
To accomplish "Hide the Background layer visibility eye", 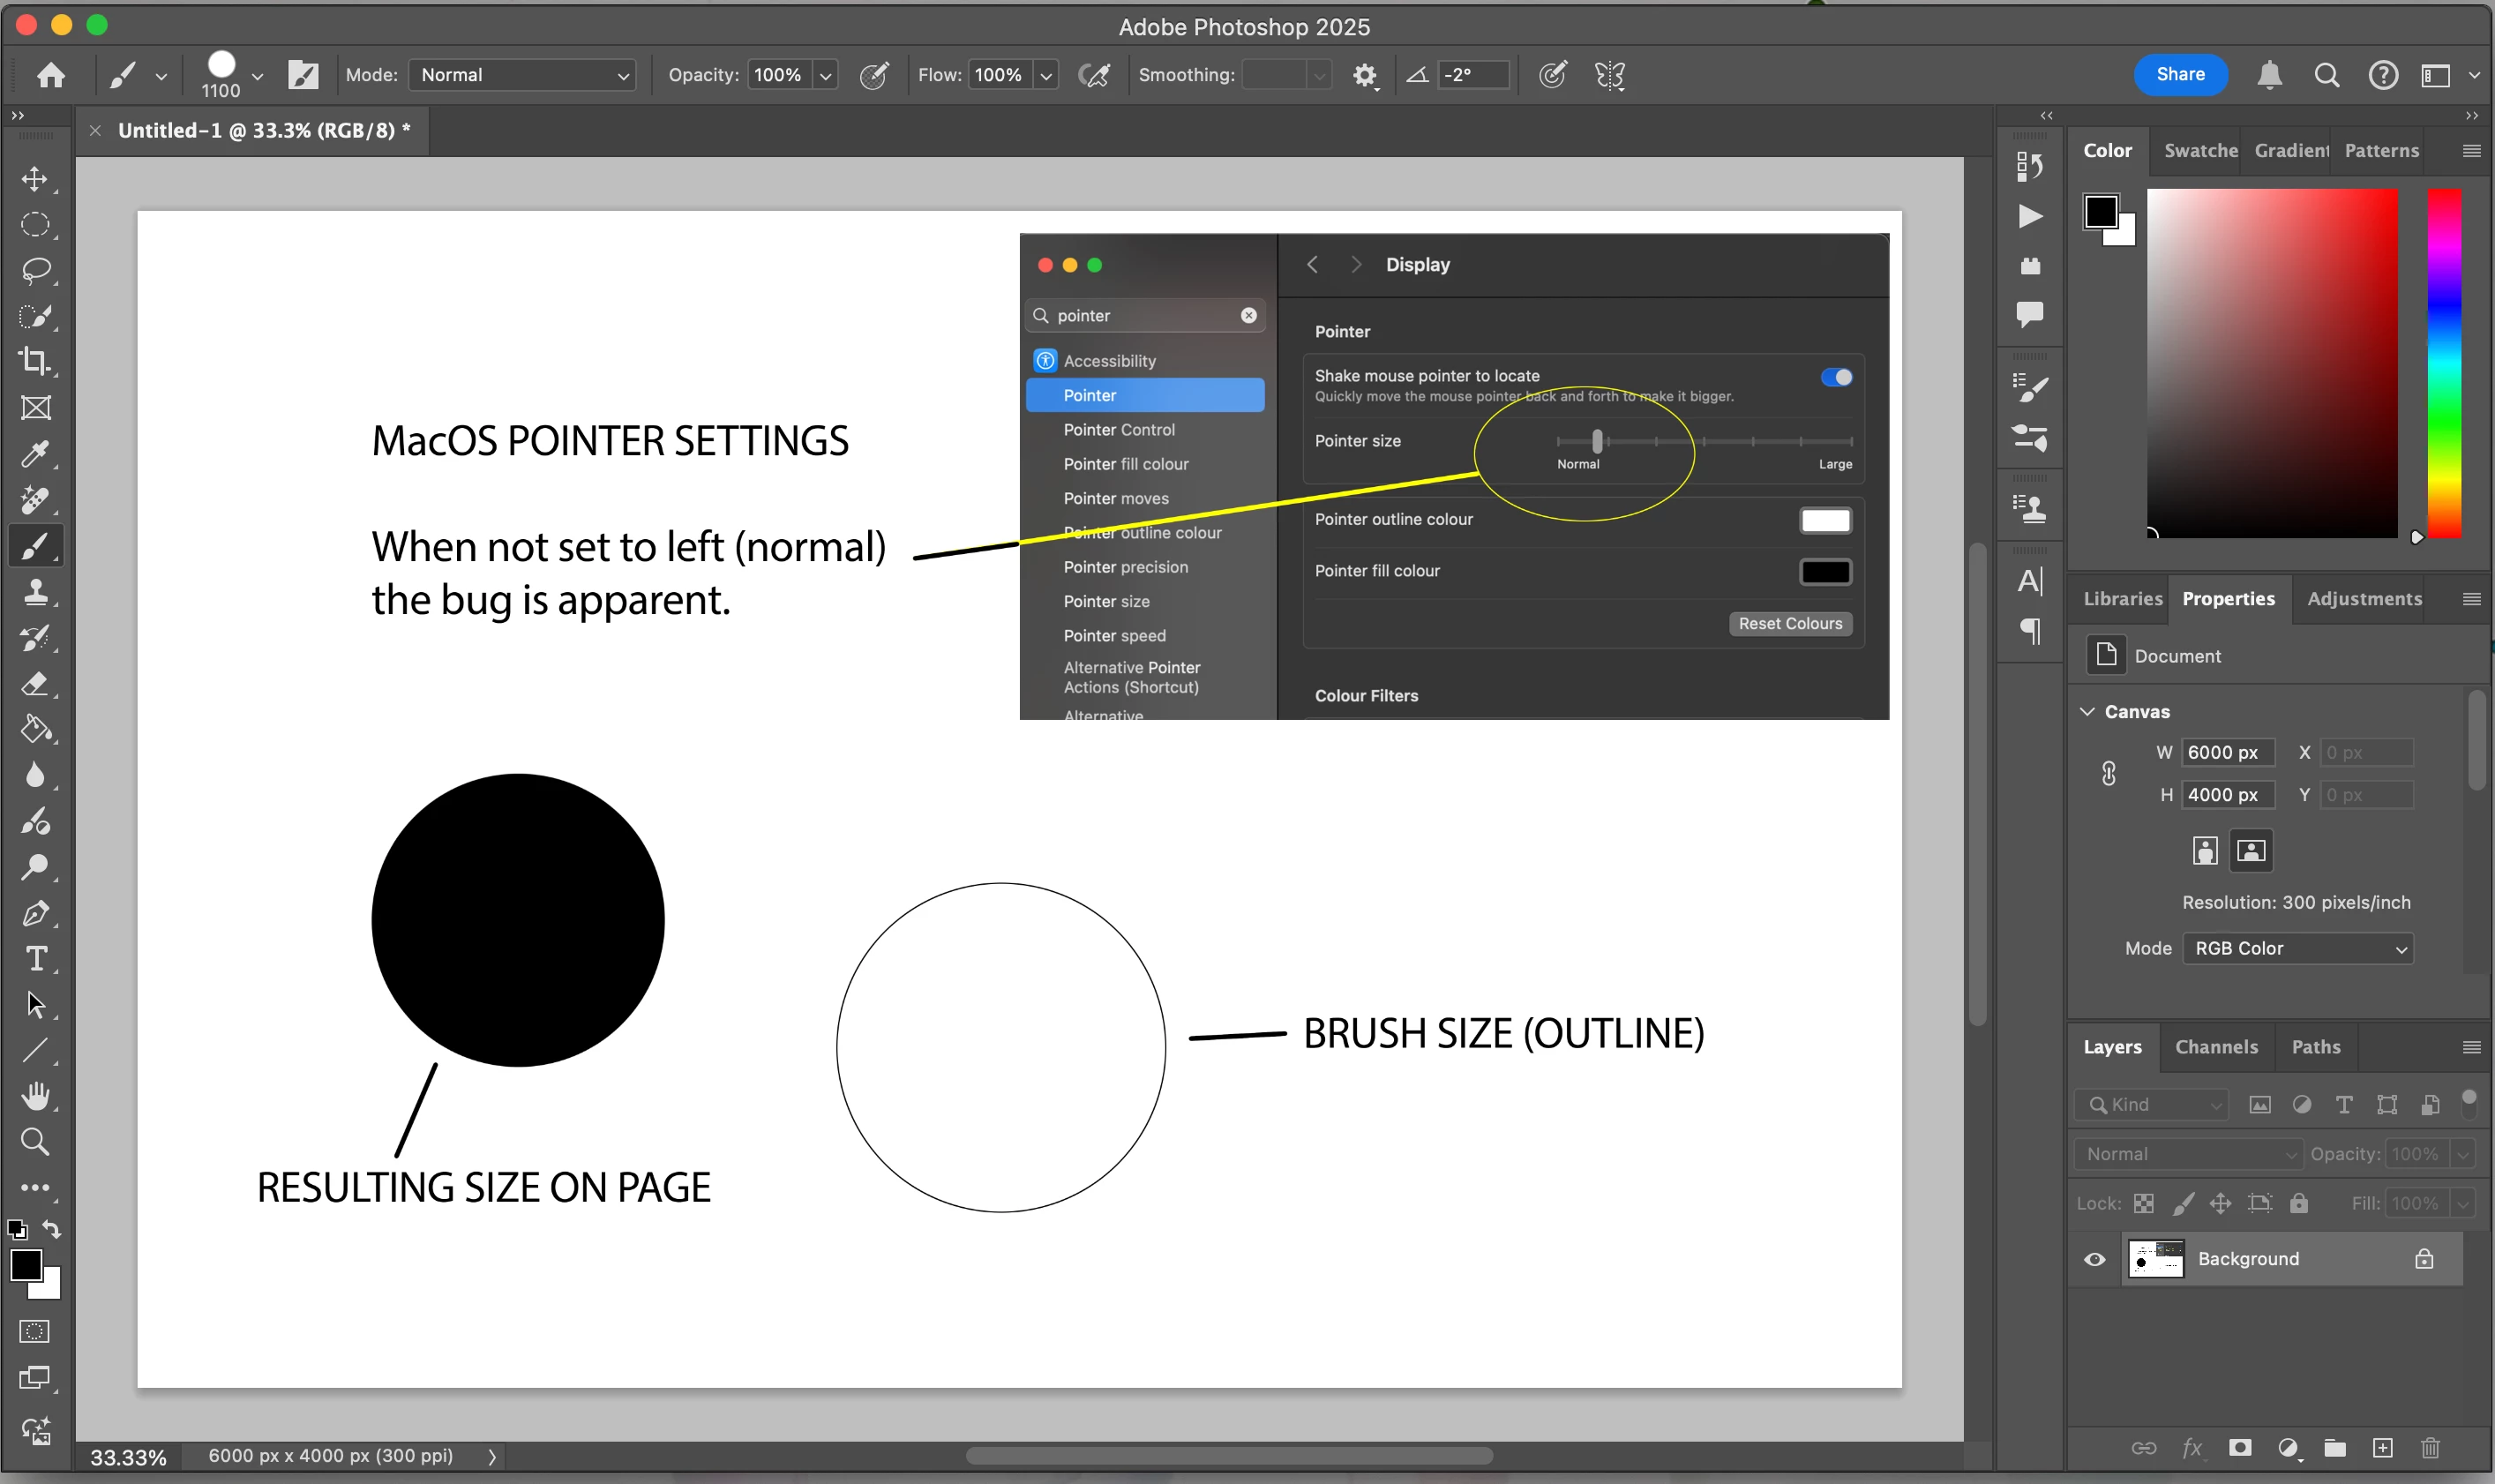I will tap(2094, 1259).
